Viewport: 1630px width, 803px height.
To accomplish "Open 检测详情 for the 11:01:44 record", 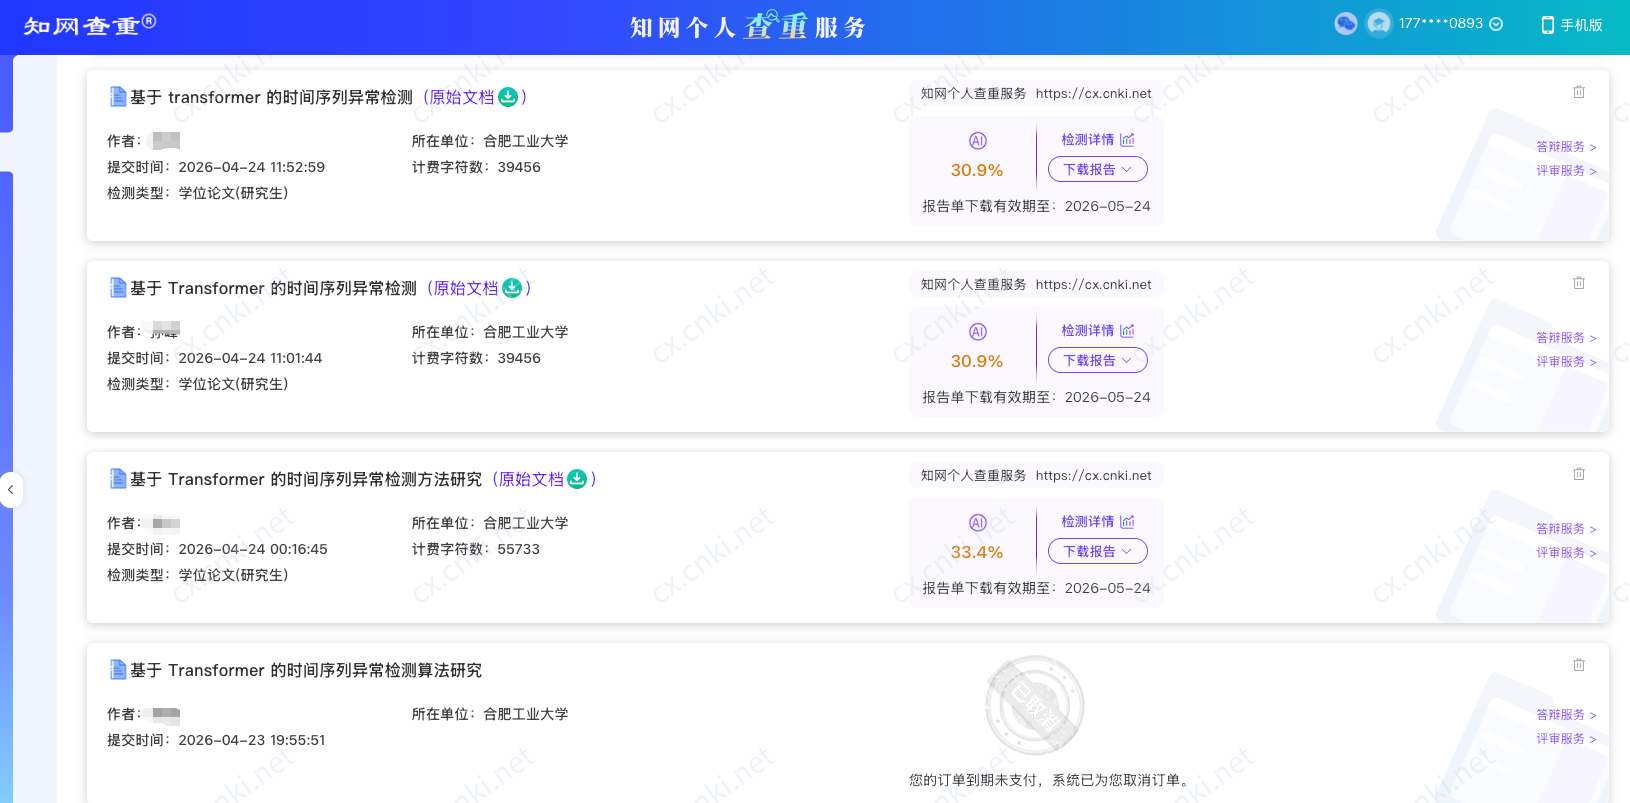I will 1098,331.
